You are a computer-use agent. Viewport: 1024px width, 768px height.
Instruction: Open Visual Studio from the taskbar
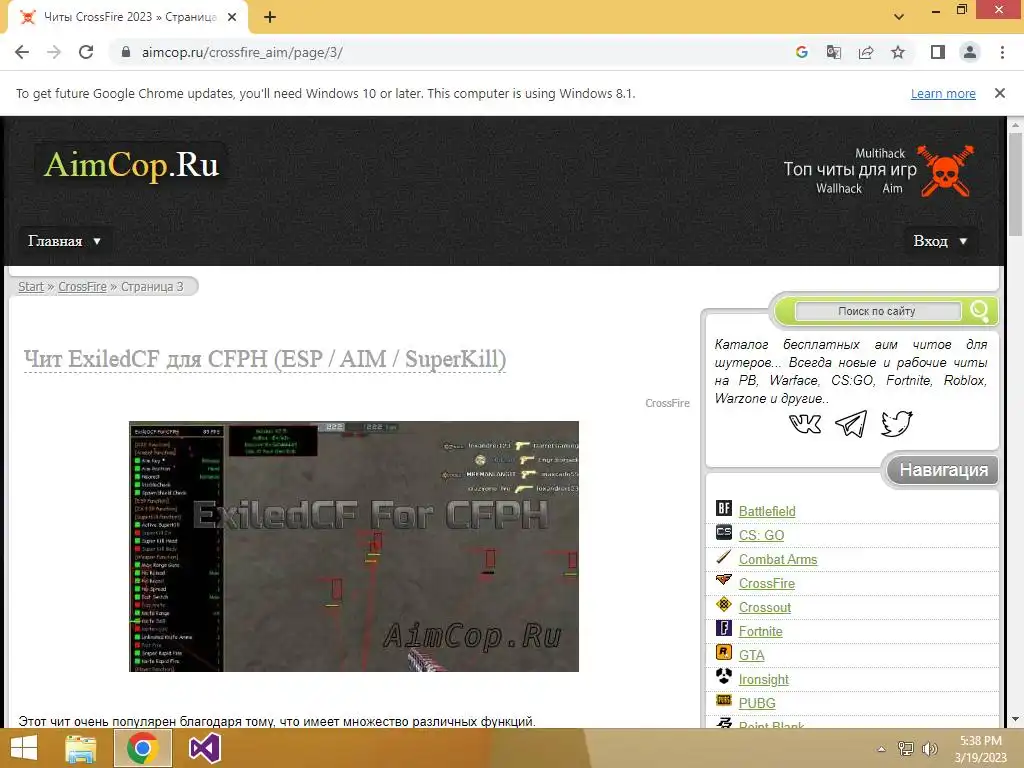(x=205, y=748)
